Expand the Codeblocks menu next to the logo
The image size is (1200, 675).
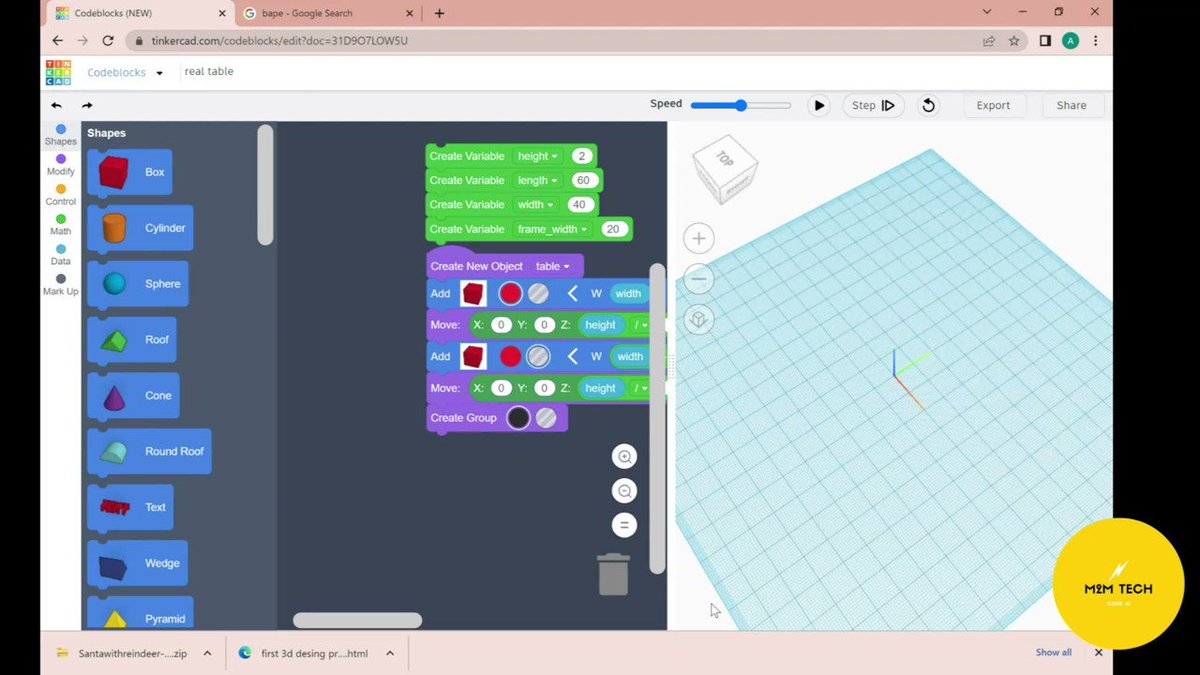[x=157, y=71]
